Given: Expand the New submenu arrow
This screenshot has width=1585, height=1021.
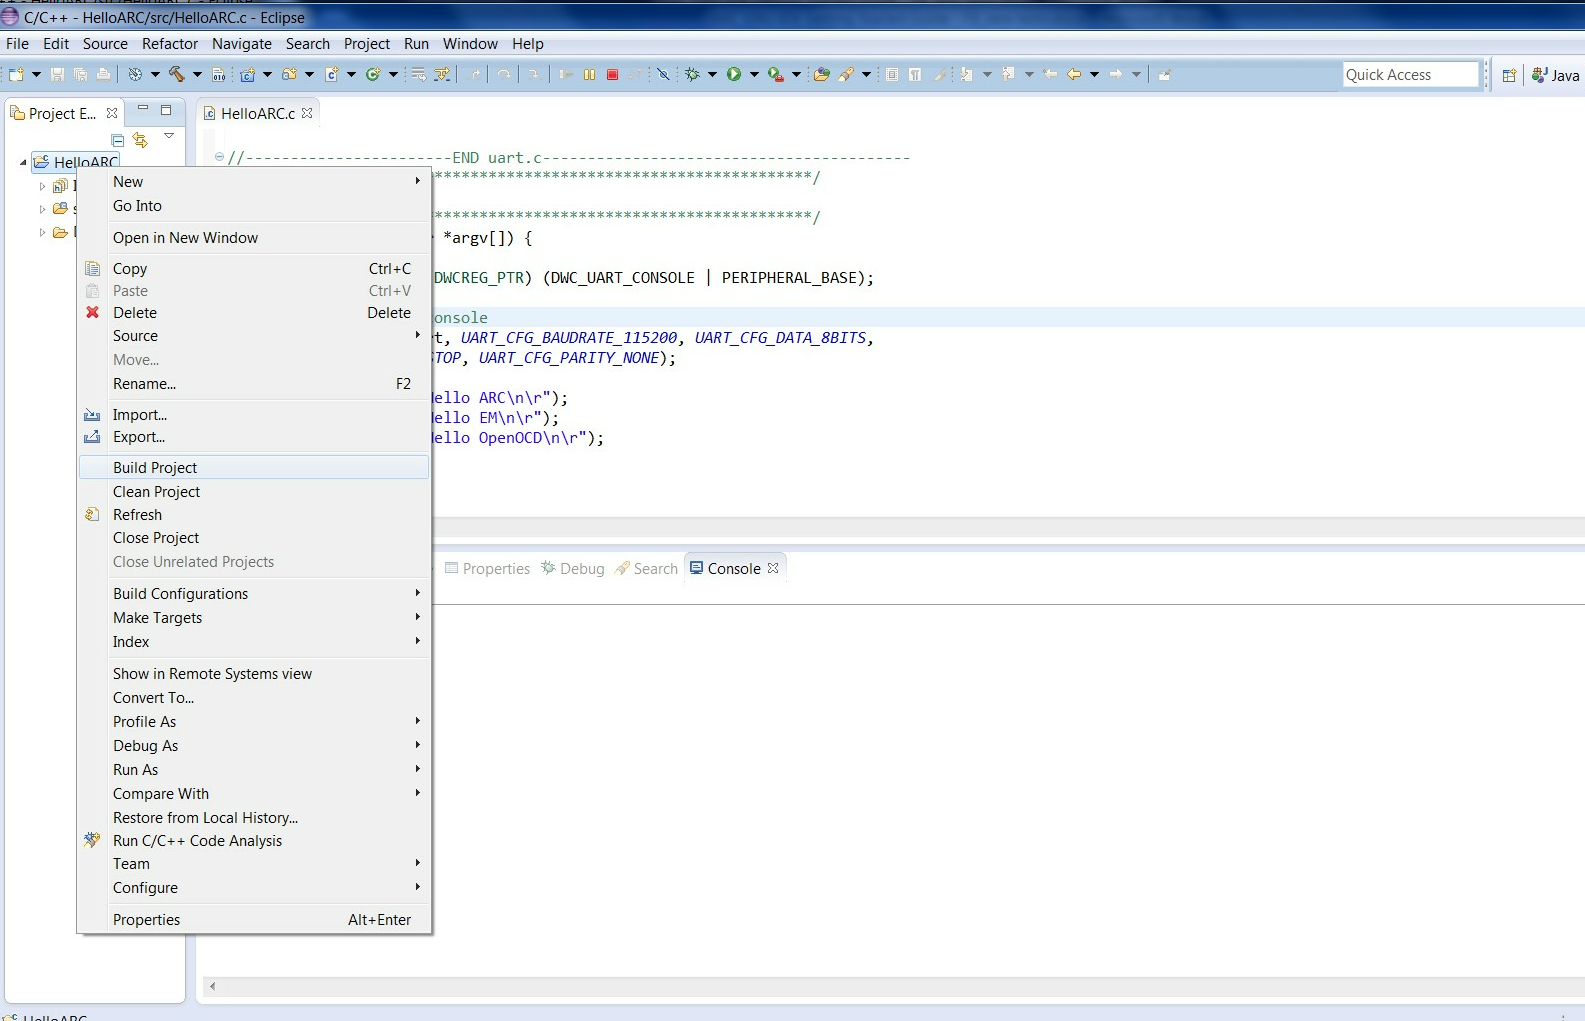Looking at the screenshot, I should click(418, 181).
